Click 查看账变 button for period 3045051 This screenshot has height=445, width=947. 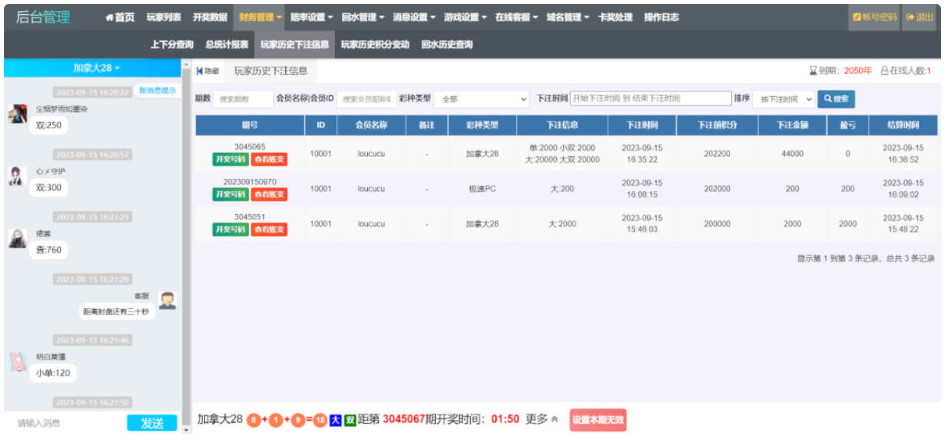[269, 229]
